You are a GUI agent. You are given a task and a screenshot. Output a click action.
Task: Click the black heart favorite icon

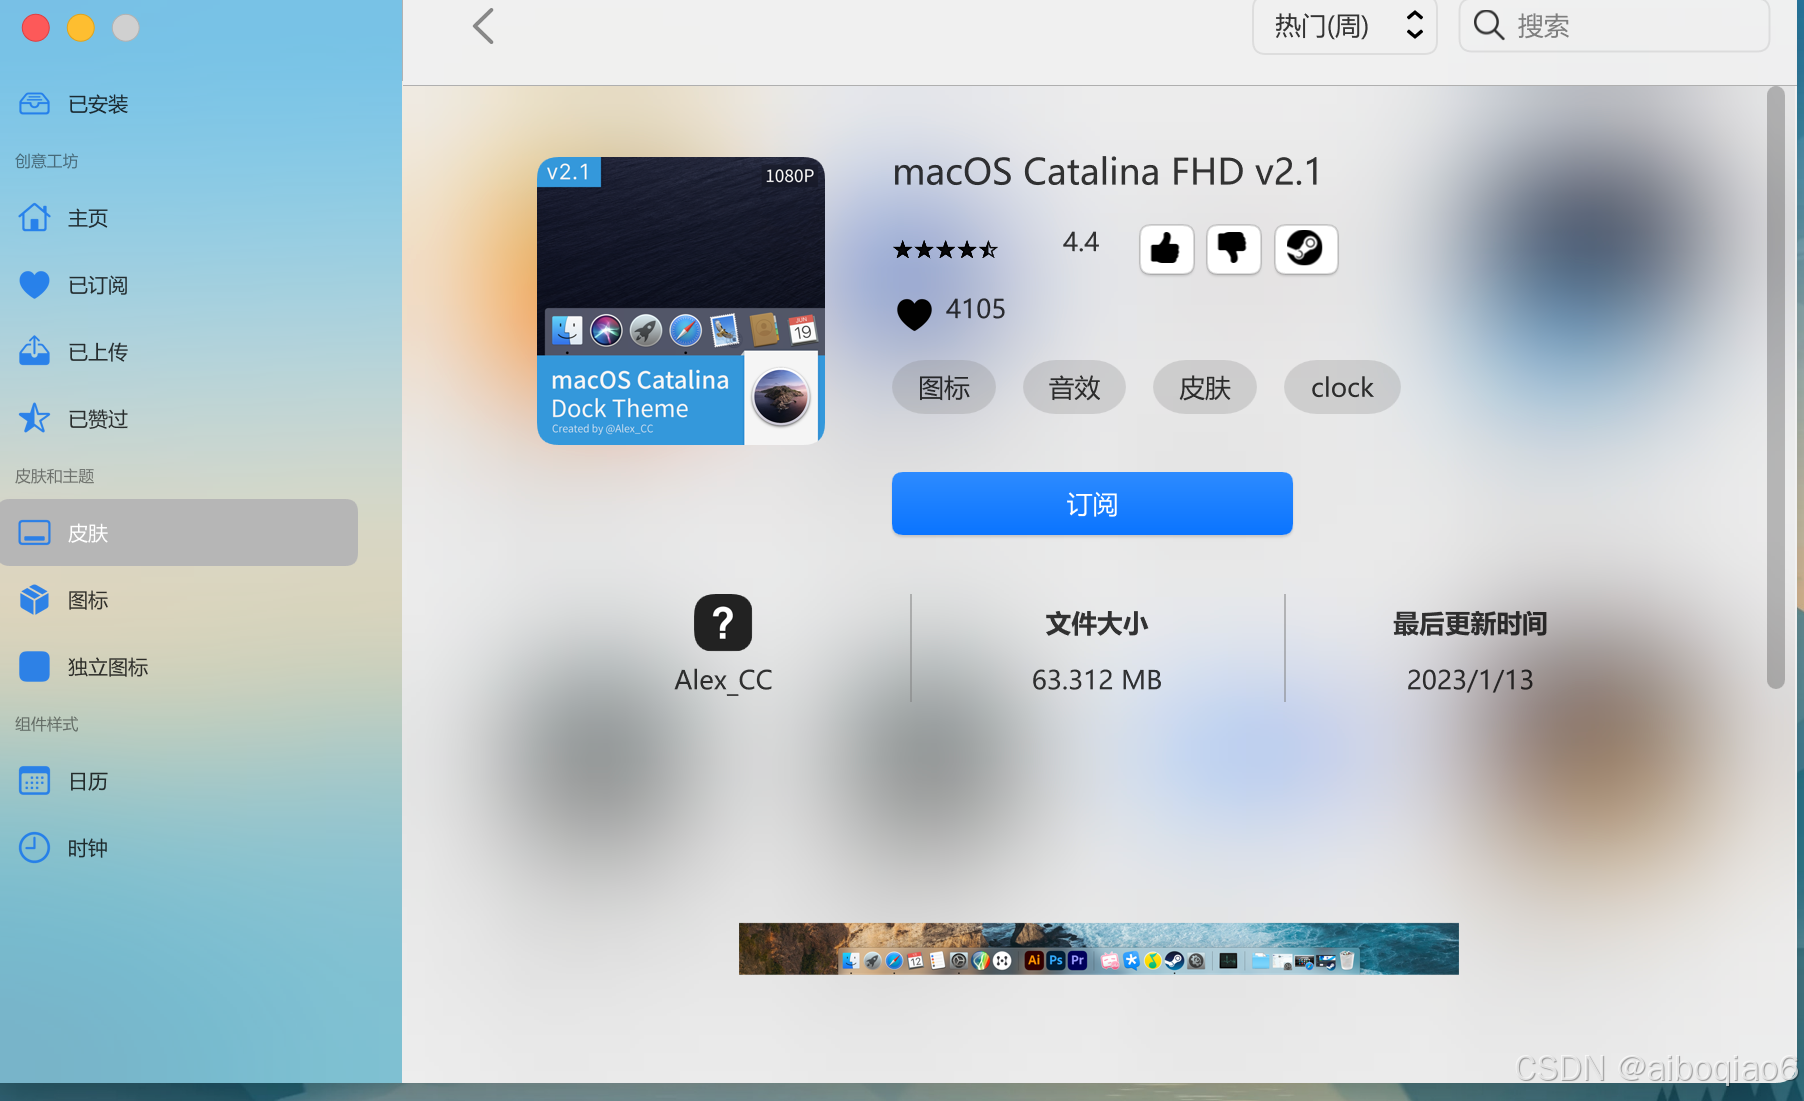(914, 314)
